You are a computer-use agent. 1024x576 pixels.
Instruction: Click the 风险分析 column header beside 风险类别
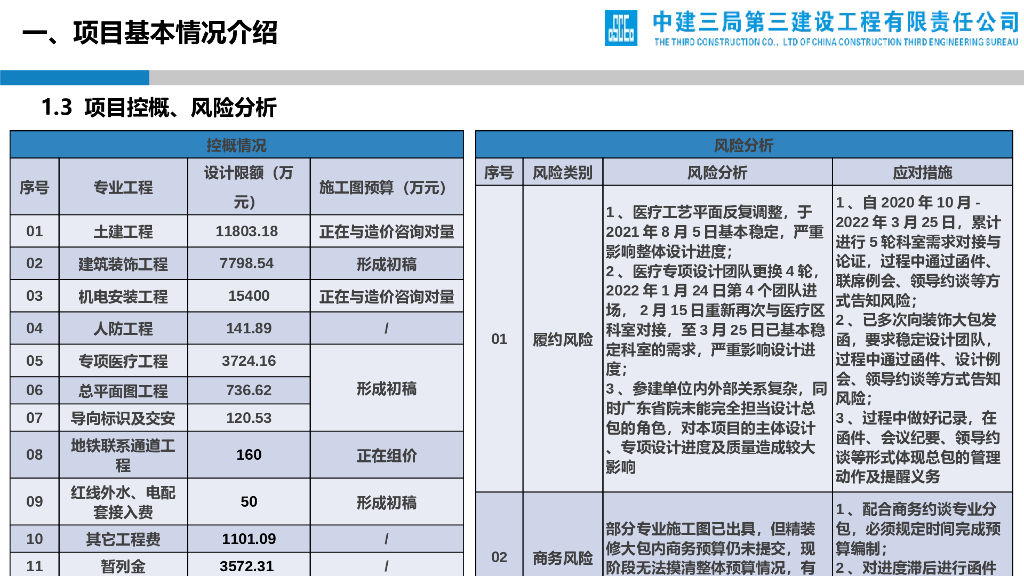click(717, 172)
